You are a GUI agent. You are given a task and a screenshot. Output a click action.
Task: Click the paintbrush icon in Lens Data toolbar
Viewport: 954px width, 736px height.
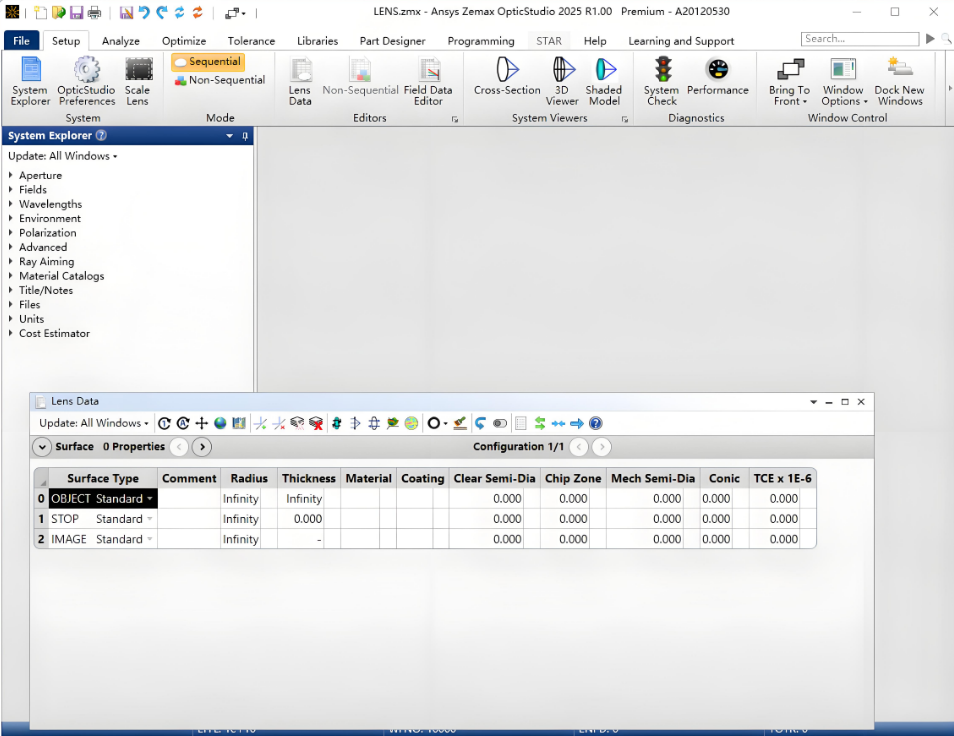pyautogui.click(x=461, y=423)
